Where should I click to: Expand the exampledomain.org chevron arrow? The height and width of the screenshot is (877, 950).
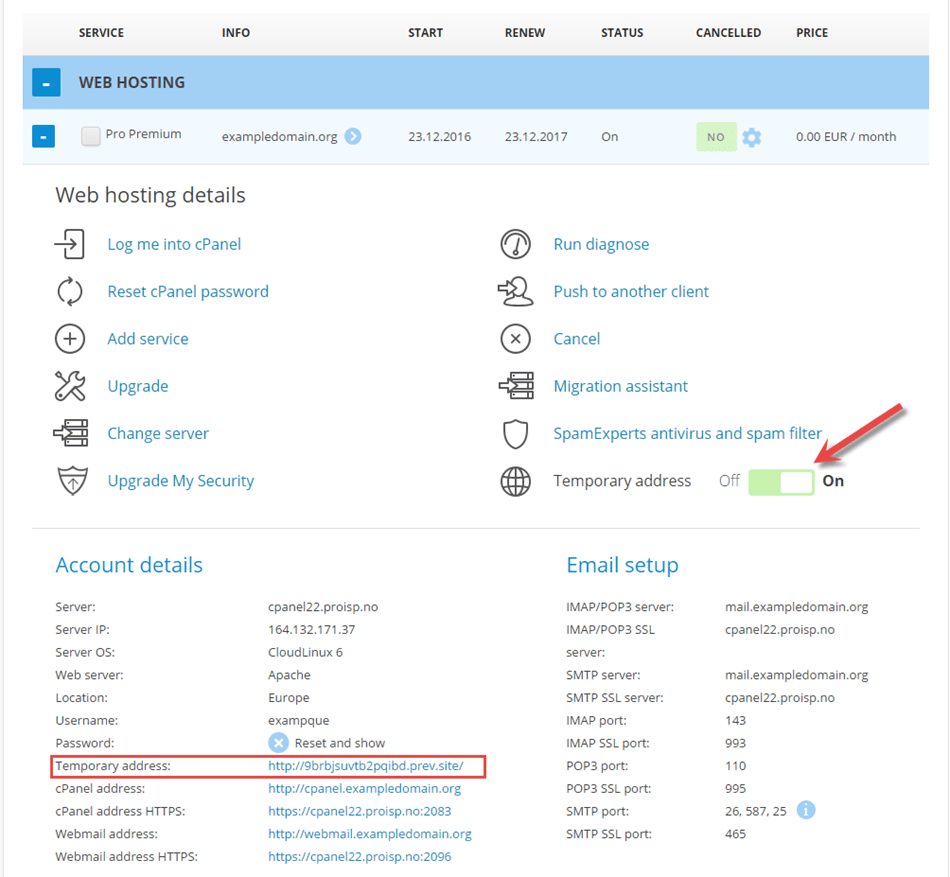(353, 136)
